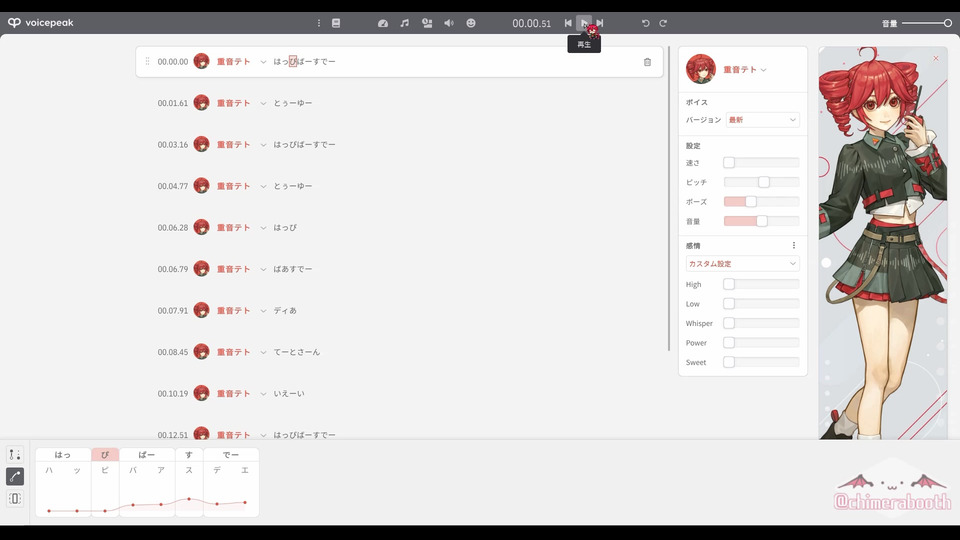Click the text ディあ on 00.07.91 line

point(285,311)
